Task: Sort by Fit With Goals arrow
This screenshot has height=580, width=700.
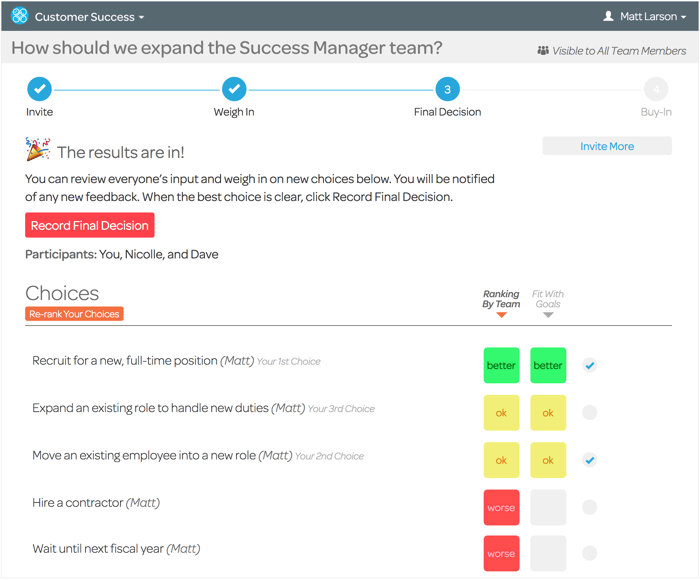Action: tap(548, 315)
